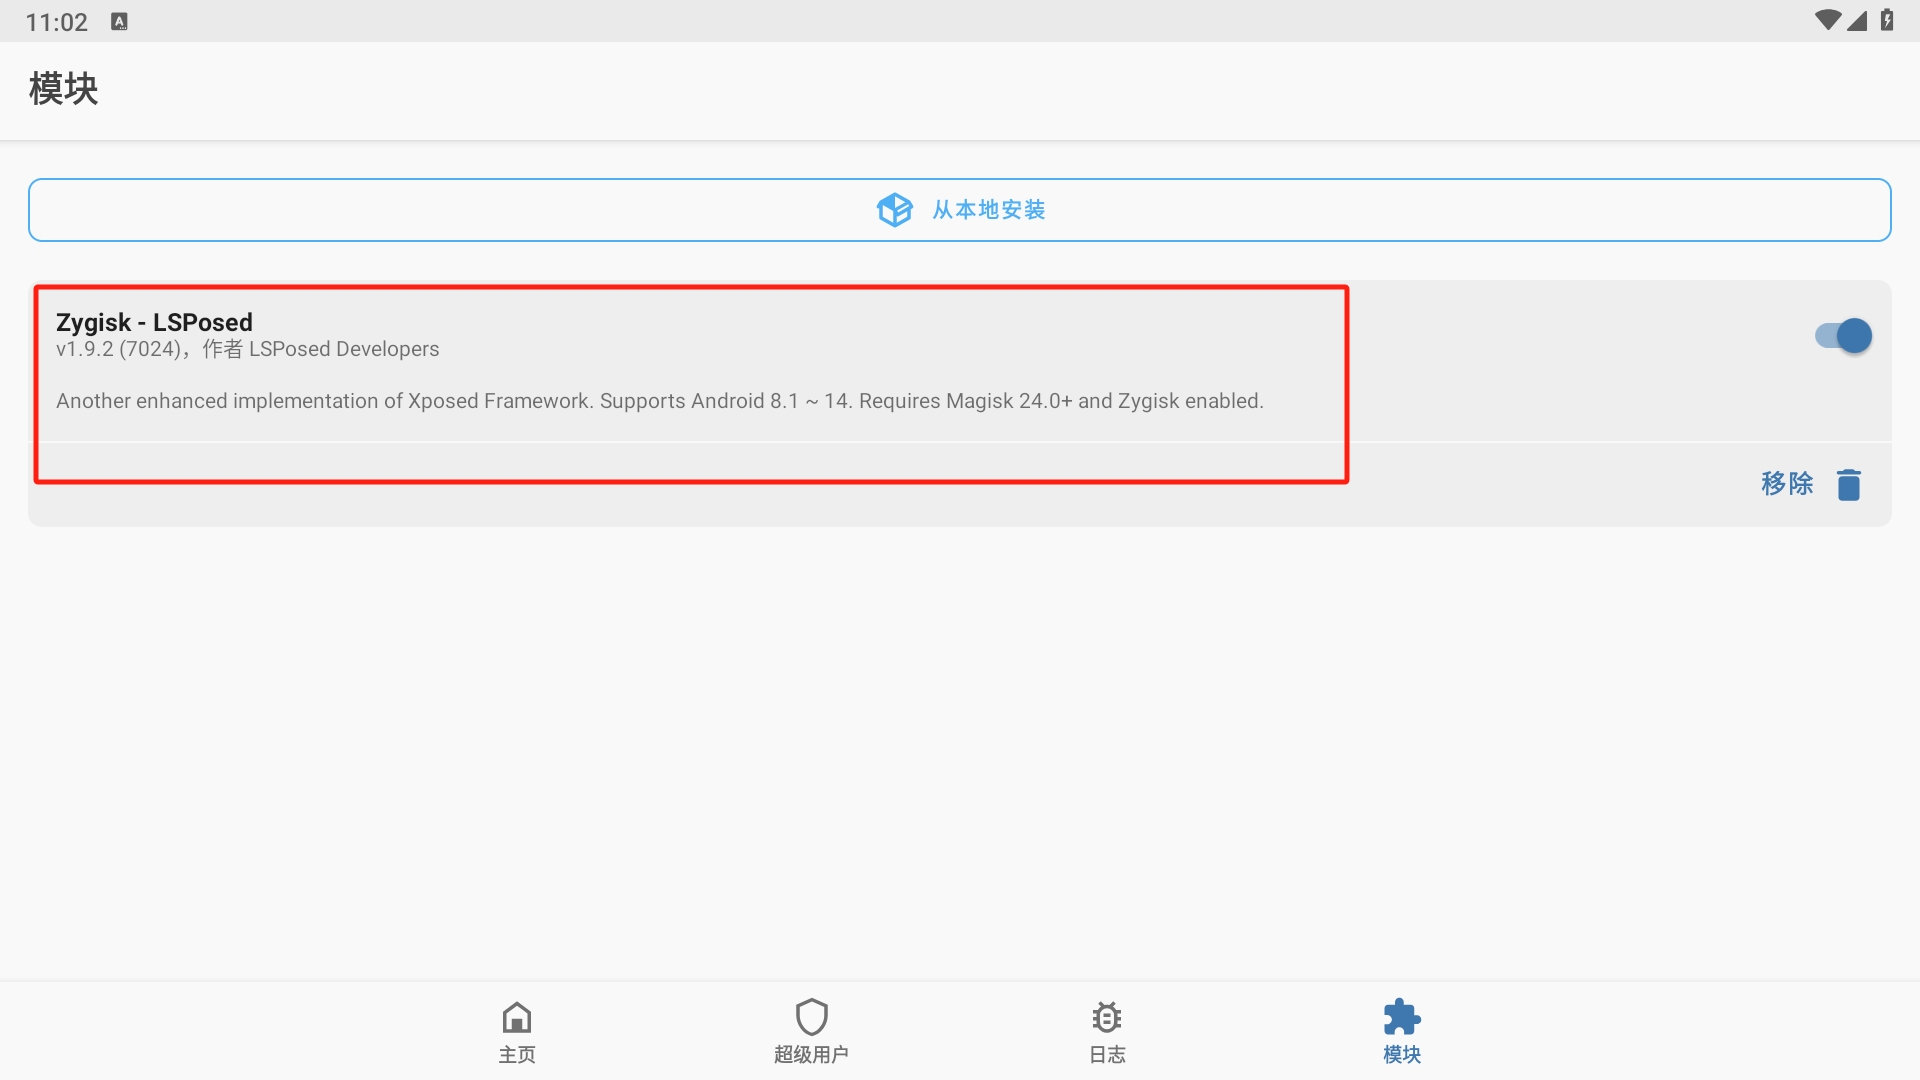Open the 主页 home tab
This screenshot has height=1080, width=1920.
[x=517, y=1031]
